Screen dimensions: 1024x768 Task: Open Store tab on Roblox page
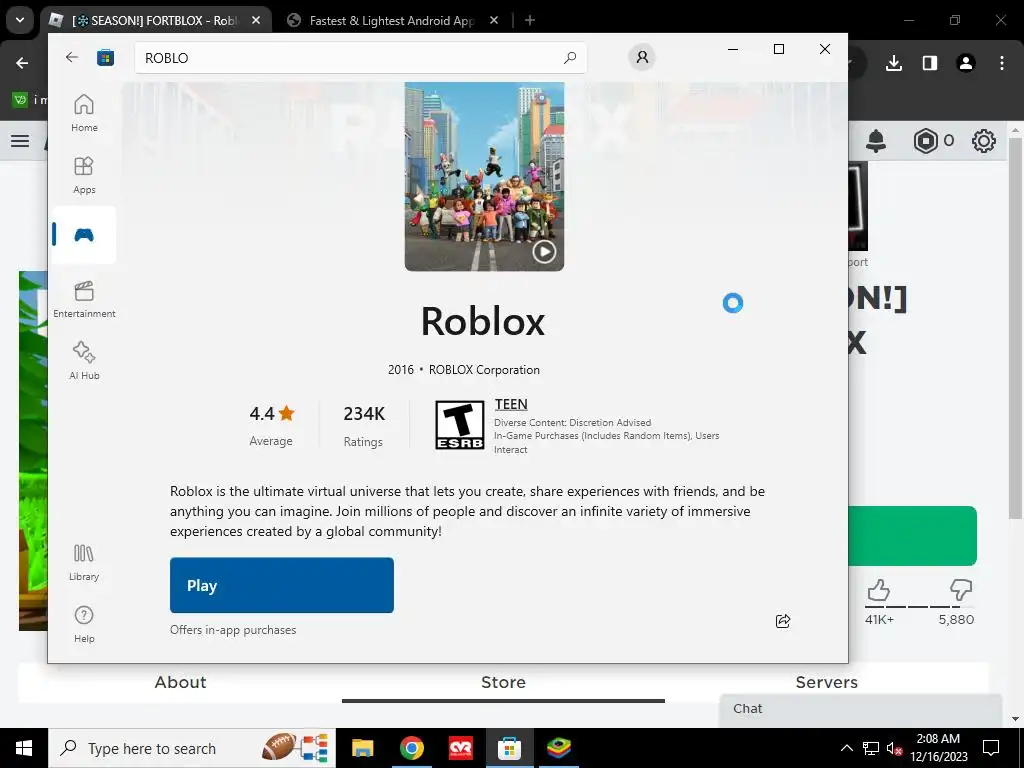pos(504,682)
